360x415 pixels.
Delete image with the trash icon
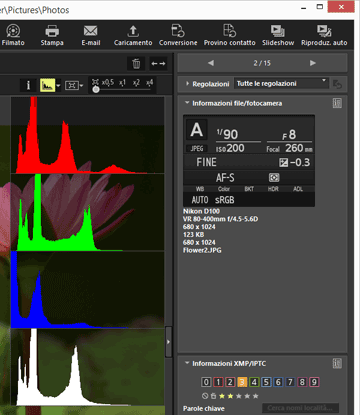tap(136, 63)
